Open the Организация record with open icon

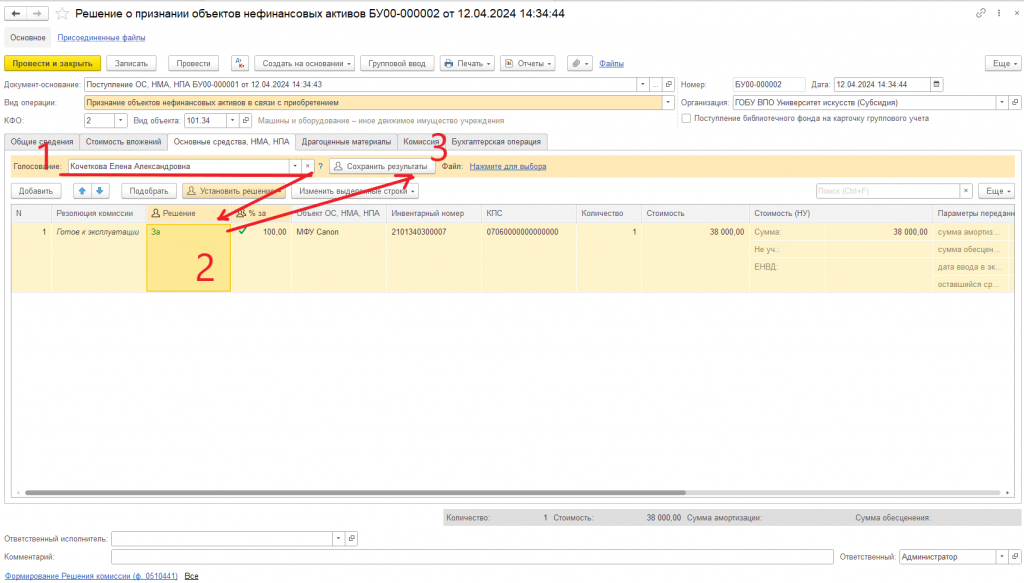(x=1015, y=102)
